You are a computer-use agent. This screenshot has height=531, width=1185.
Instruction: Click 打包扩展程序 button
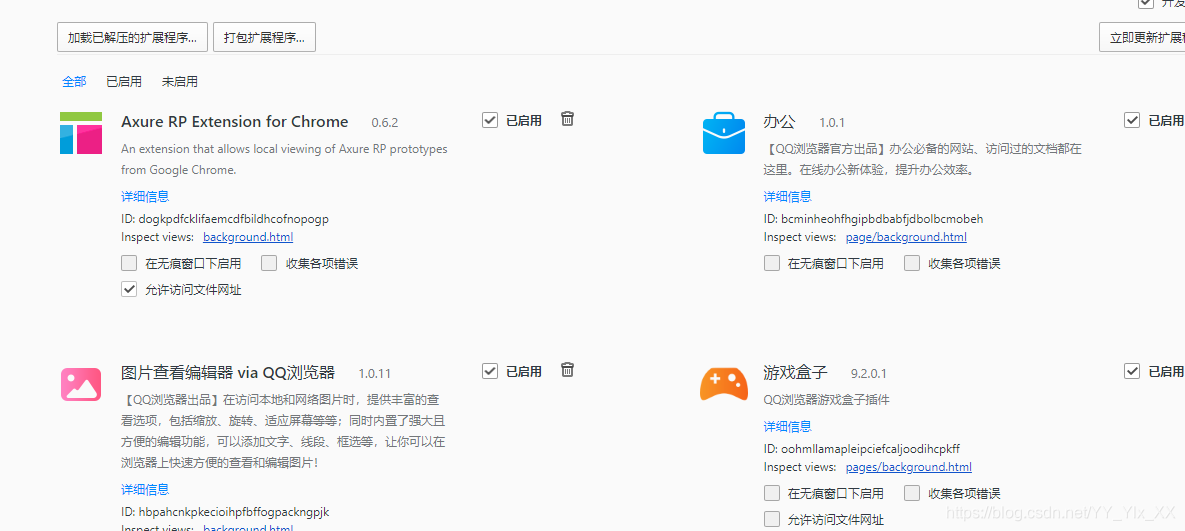pyautogui.click(x=265, y=37)
